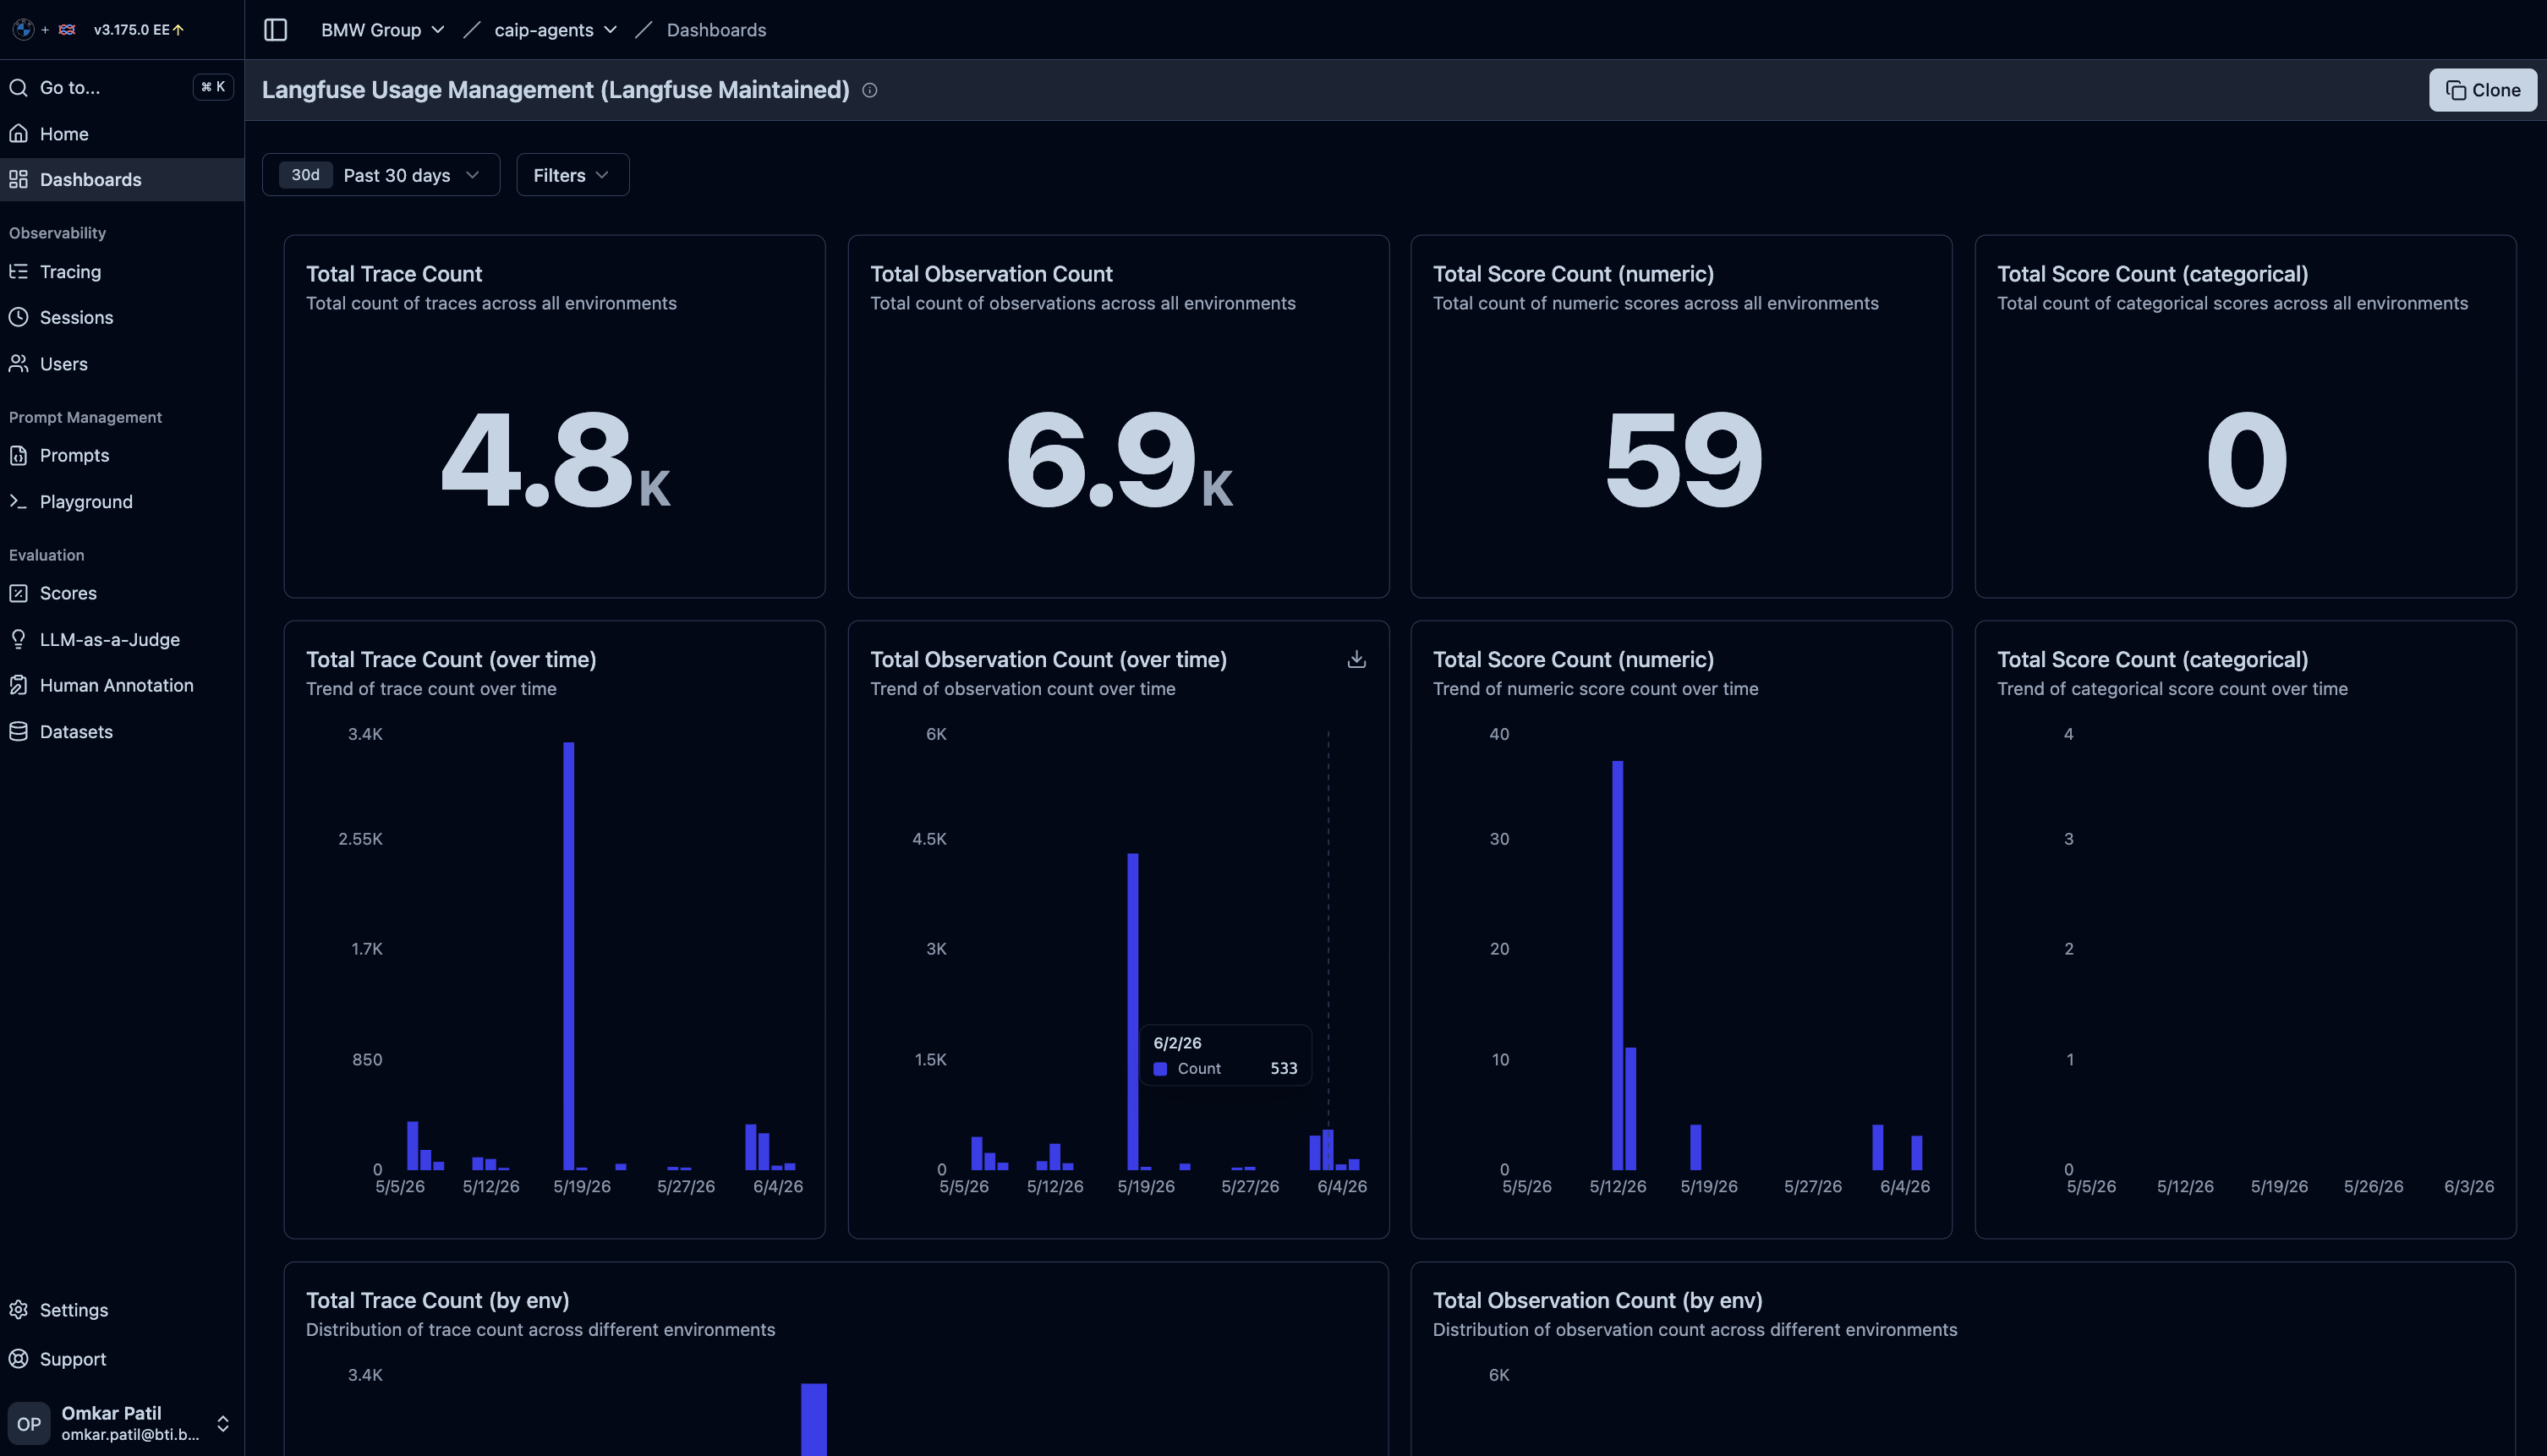Viewport: 2547px width, 1456px height.
Task: Go to the Users page
Action: pyautogui.click(x=121, y=363)
